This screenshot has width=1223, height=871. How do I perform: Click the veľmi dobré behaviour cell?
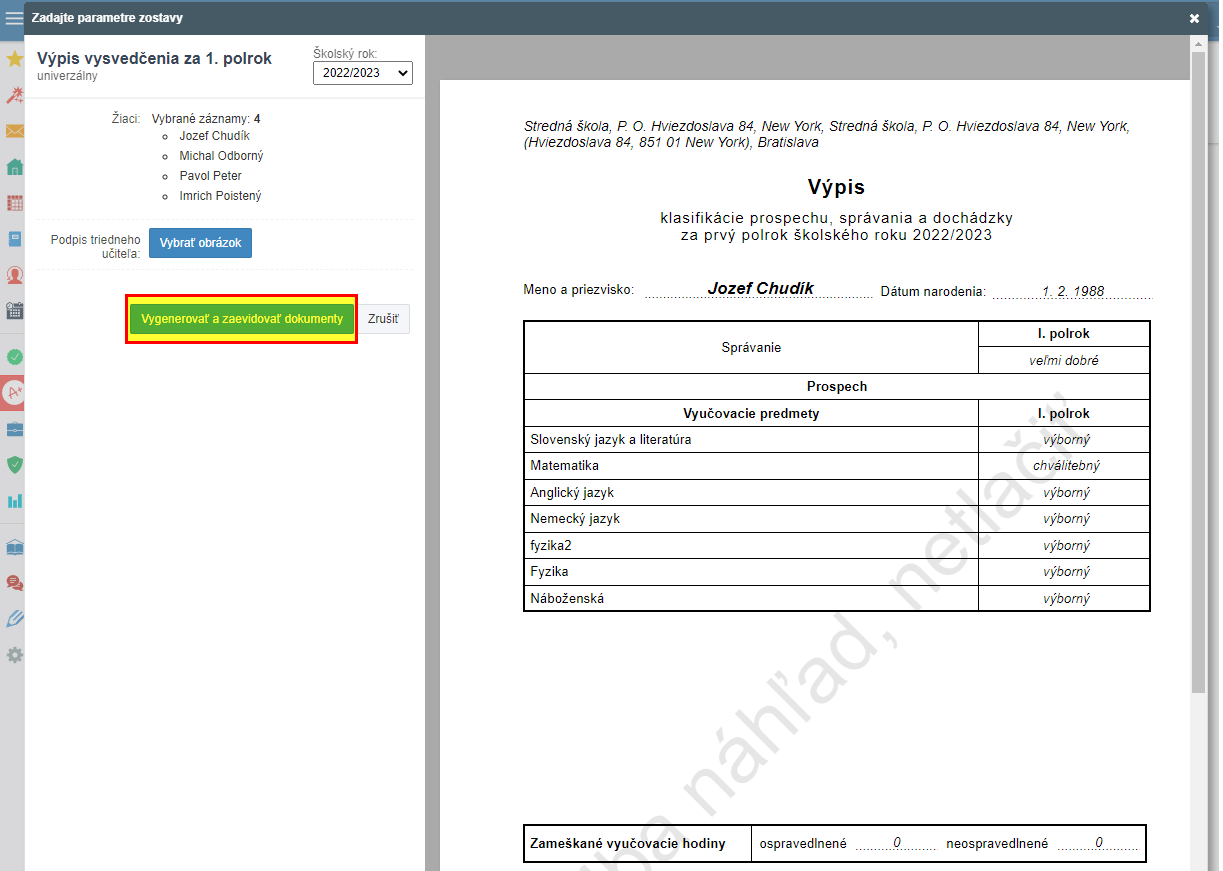click(x=1064, y=360)
